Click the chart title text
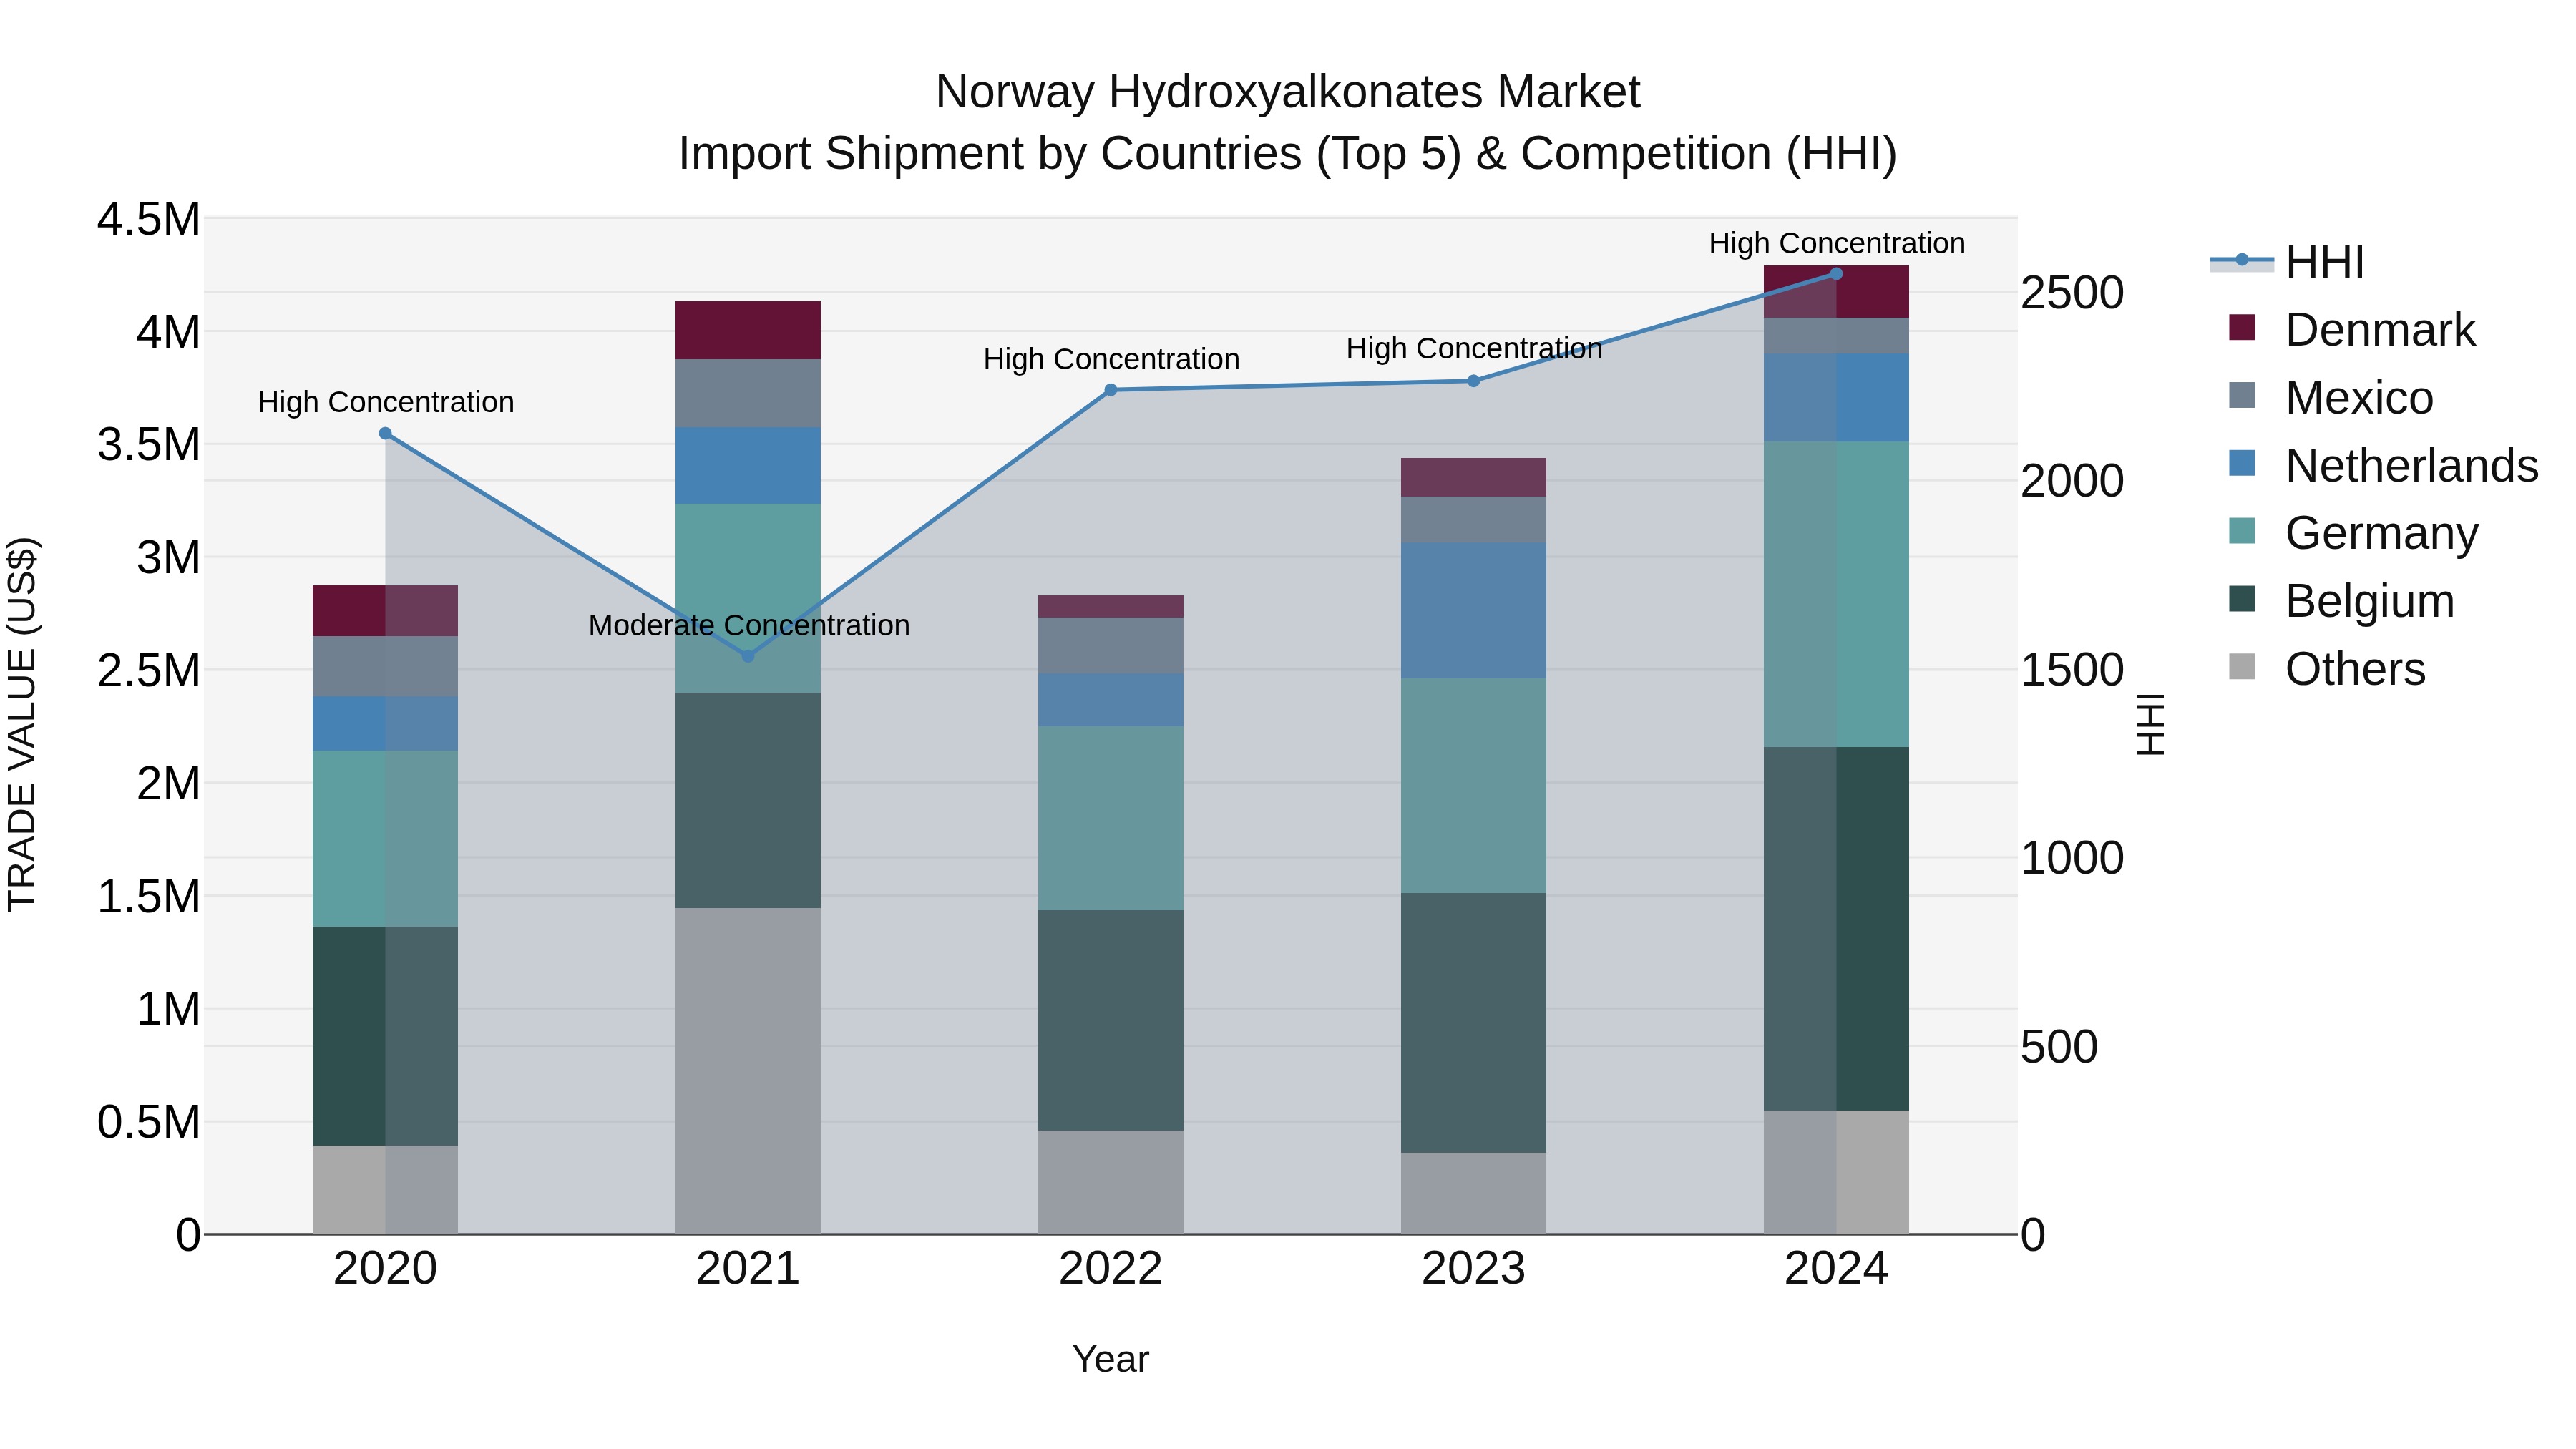The width and height of the screenshot is (2576, 1449). (1288, 122)
